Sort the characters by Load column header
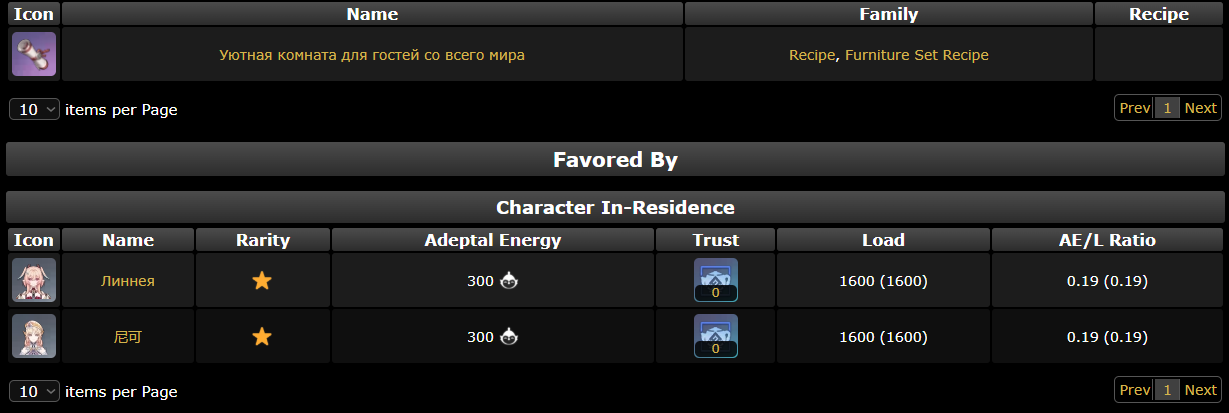This screenshot has width=1229, height=413. tap(883, 240)
